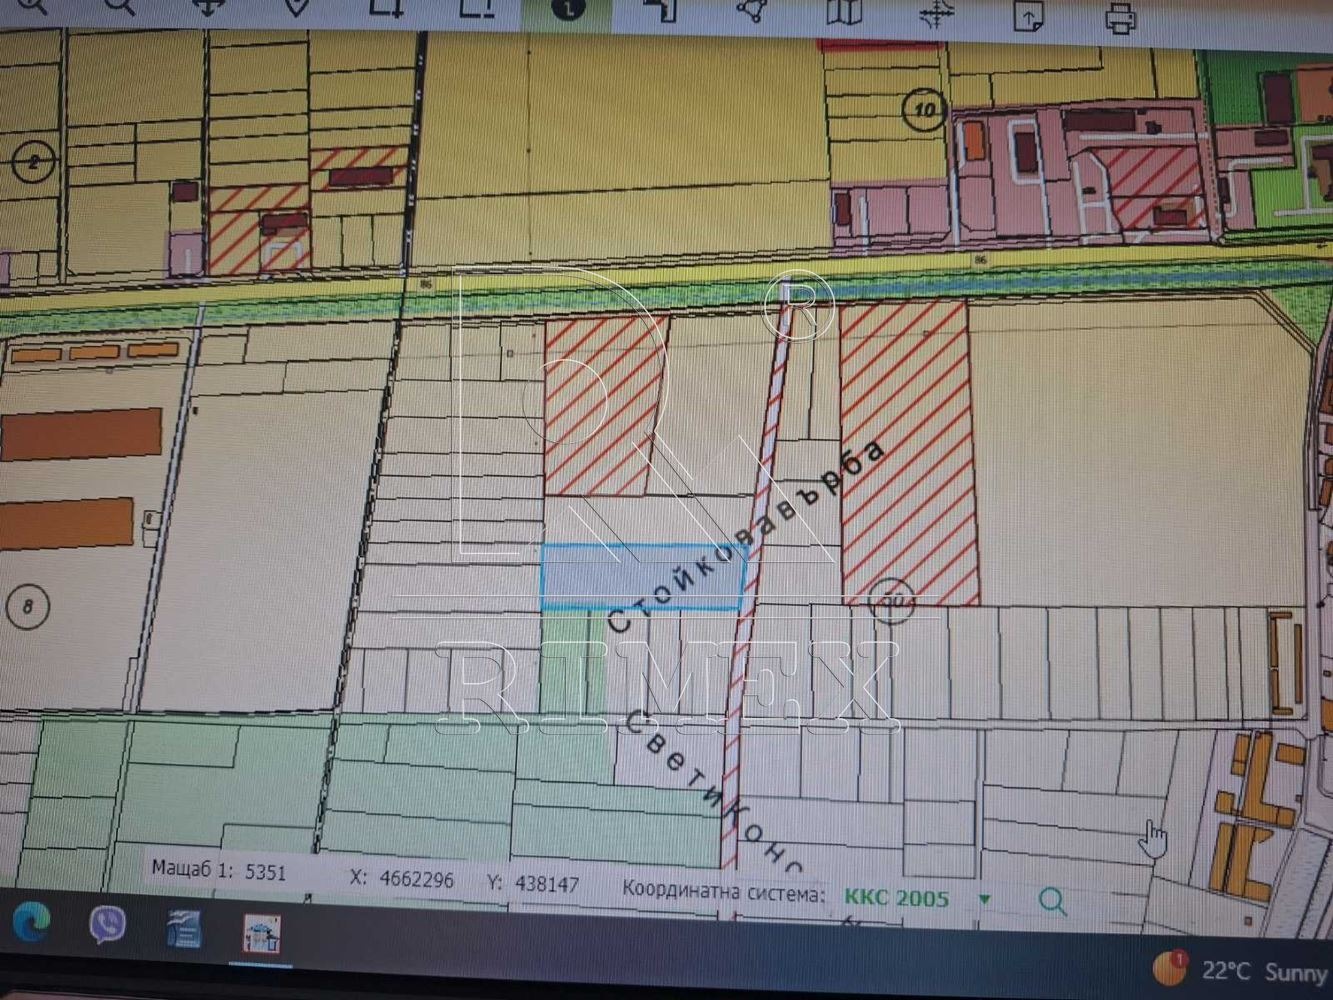Click the rectangle selection tool

pyautogui.click(x=387, y=8)
